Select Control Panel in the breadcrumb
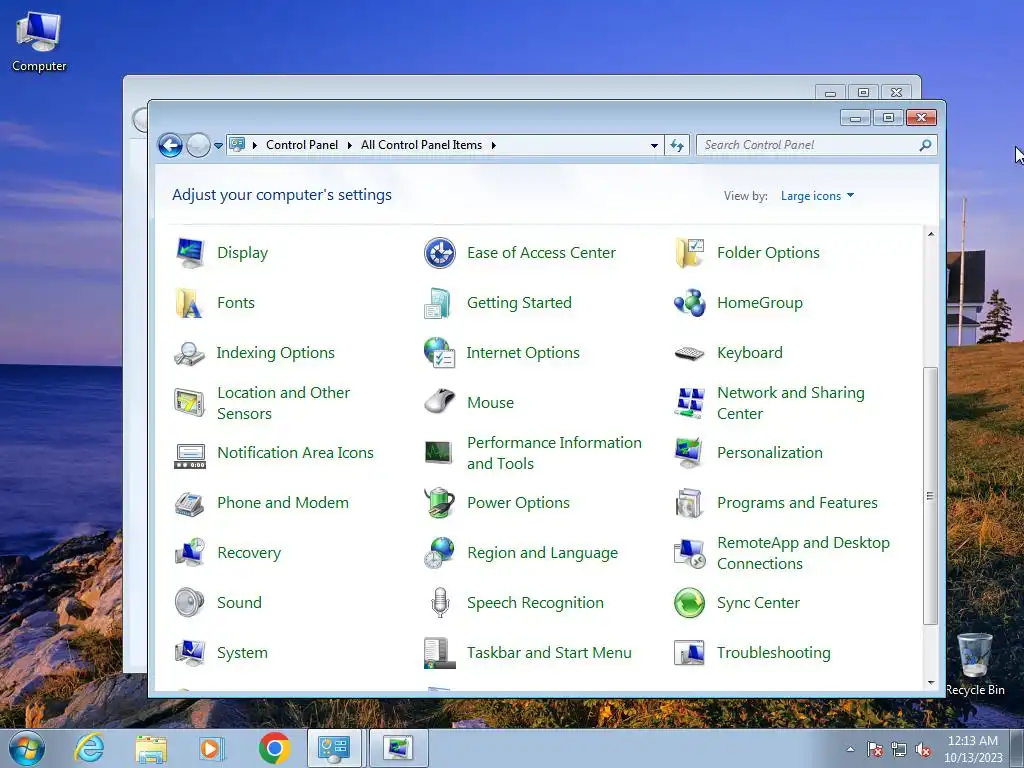The image size is (1024, 768). (302, 145)
